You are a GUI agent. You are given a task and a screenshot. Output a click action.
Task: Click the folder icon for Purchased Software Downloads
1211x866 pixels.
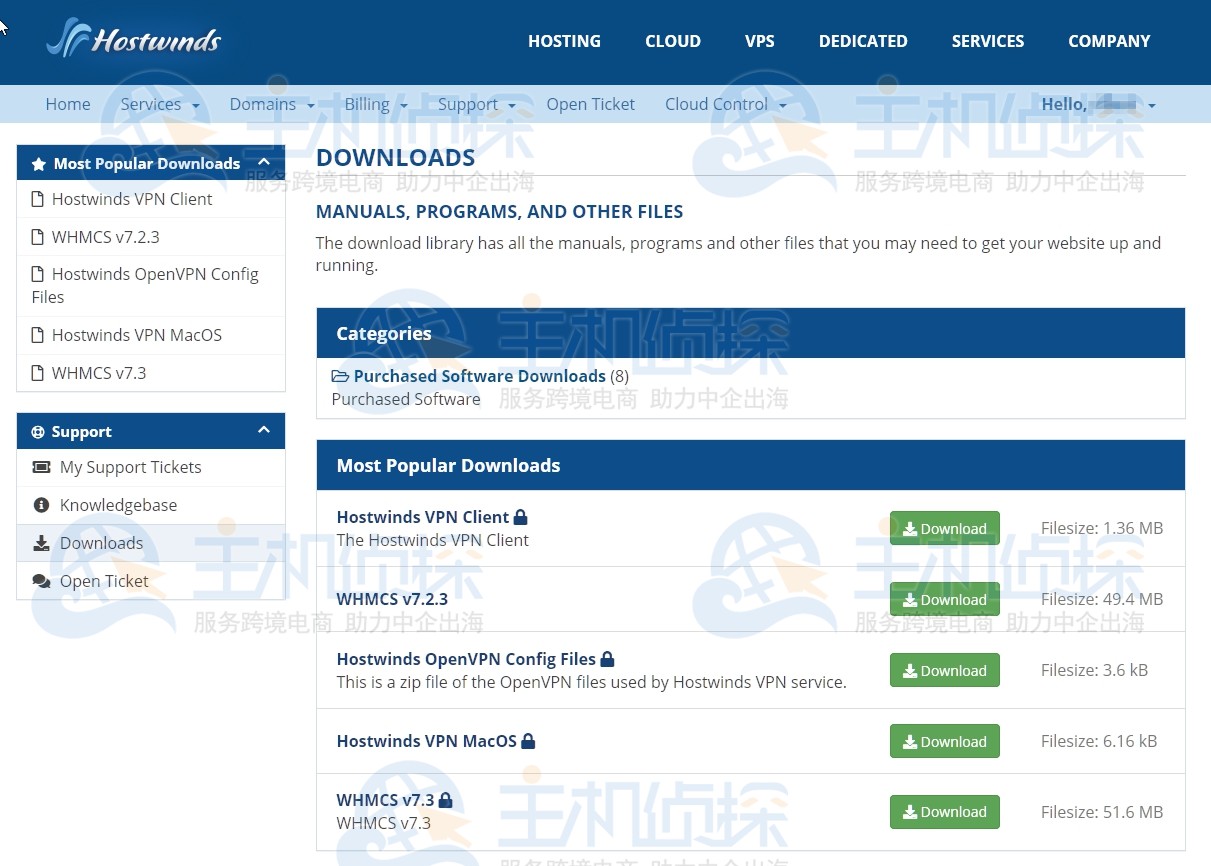340,376
